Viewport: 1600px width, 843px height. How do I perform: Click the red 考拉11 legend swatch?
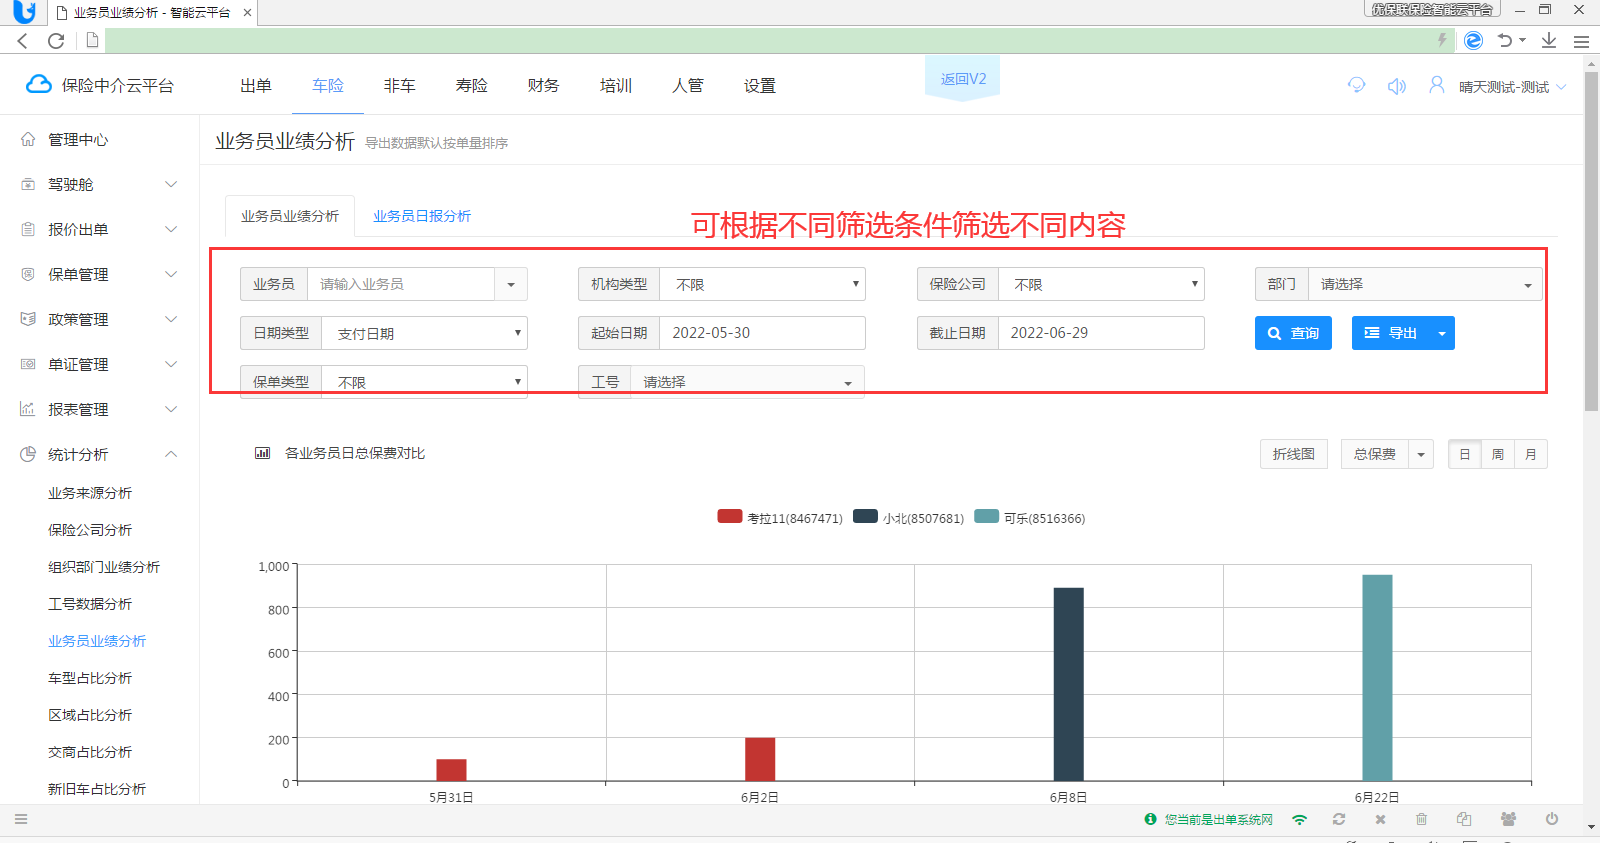730,517
